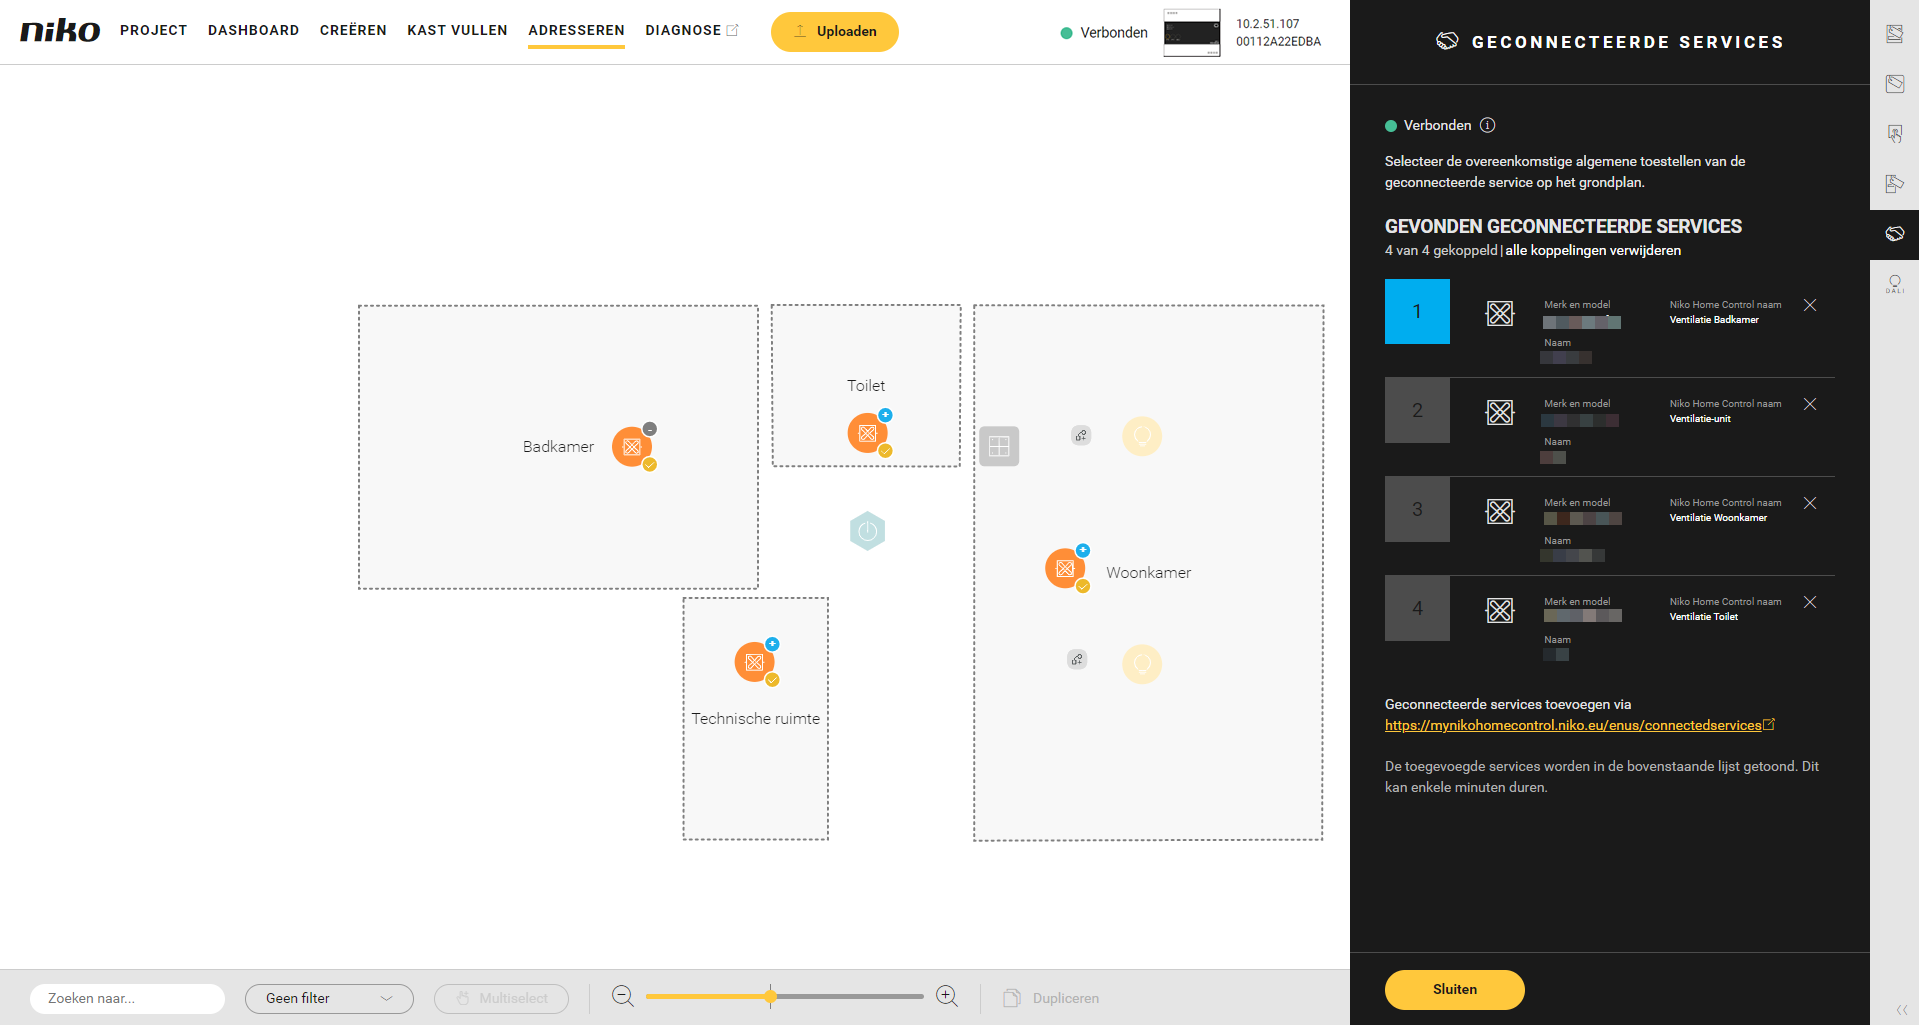1919x1025 pixels.
Task: Remove link for Ventilatie-unit
Action: [1810, 404]
